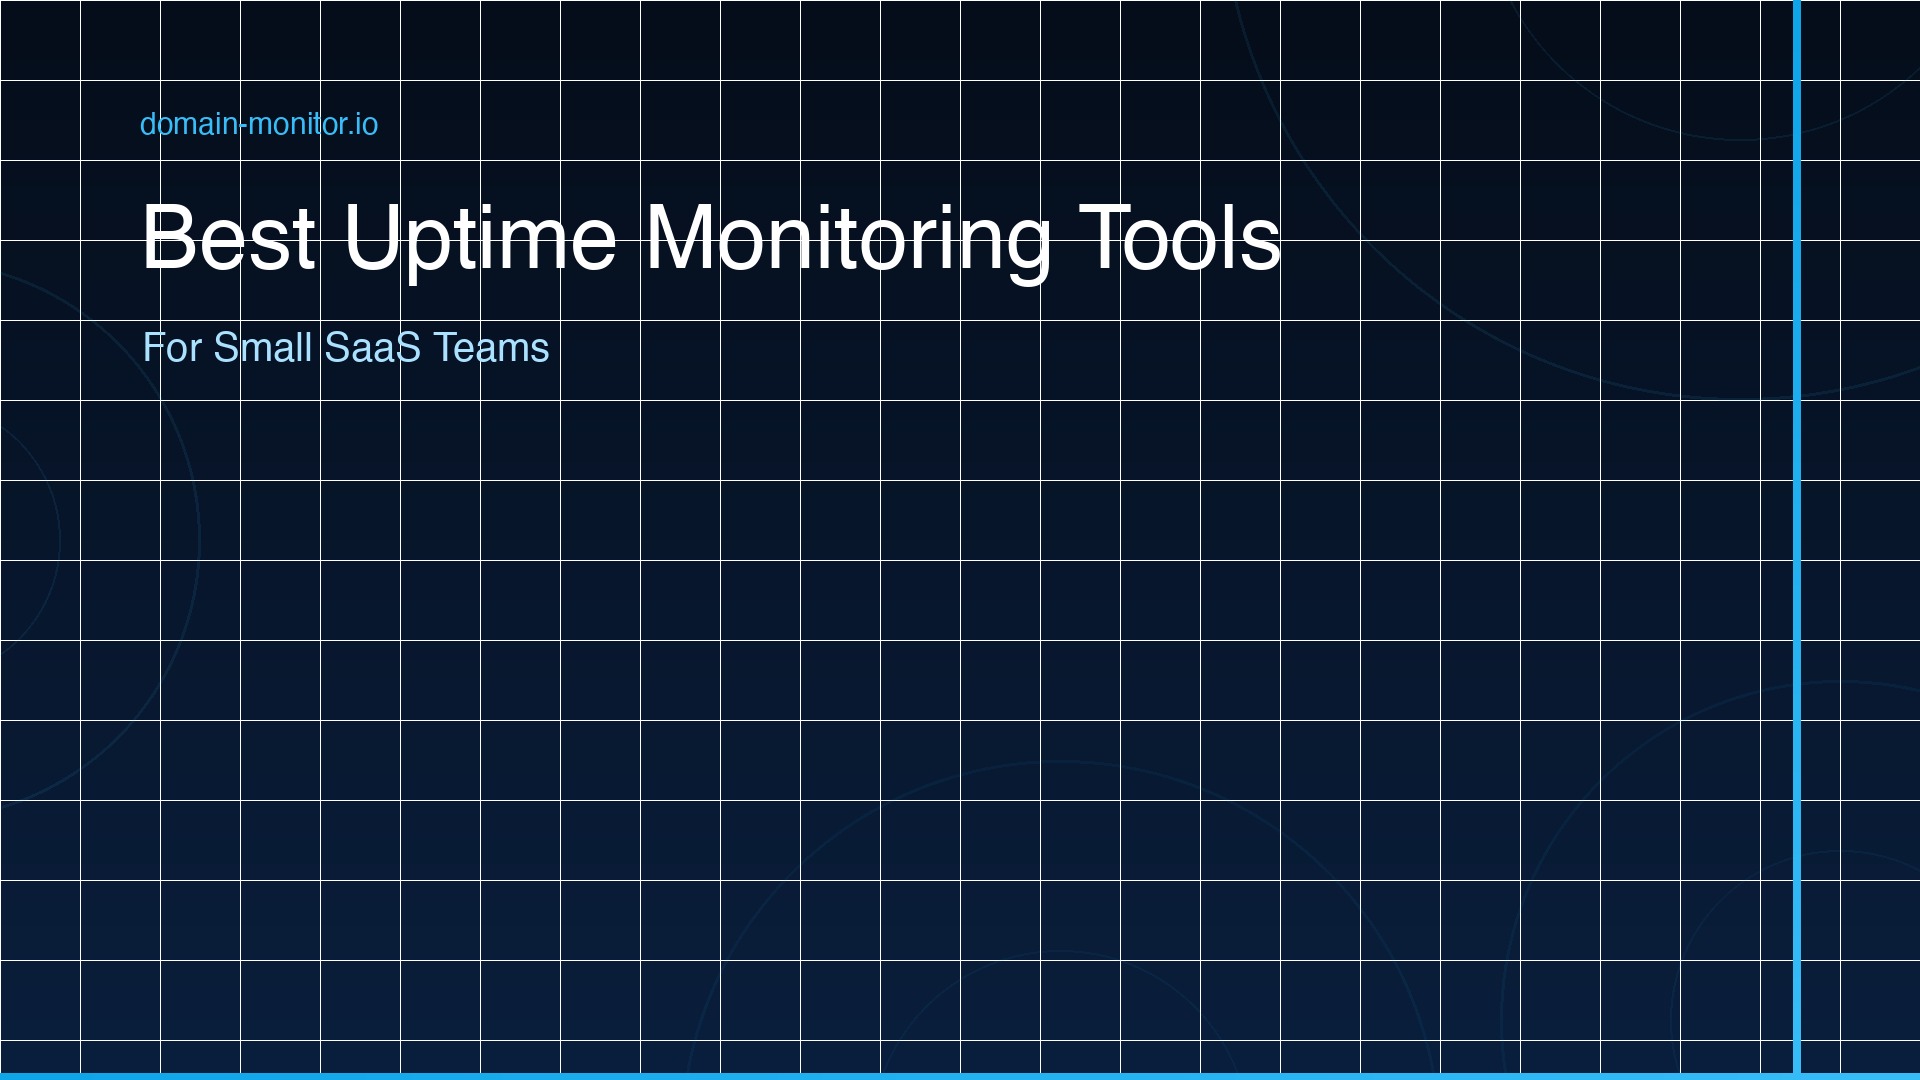Click the top end of the blue line

(1798, 10)
